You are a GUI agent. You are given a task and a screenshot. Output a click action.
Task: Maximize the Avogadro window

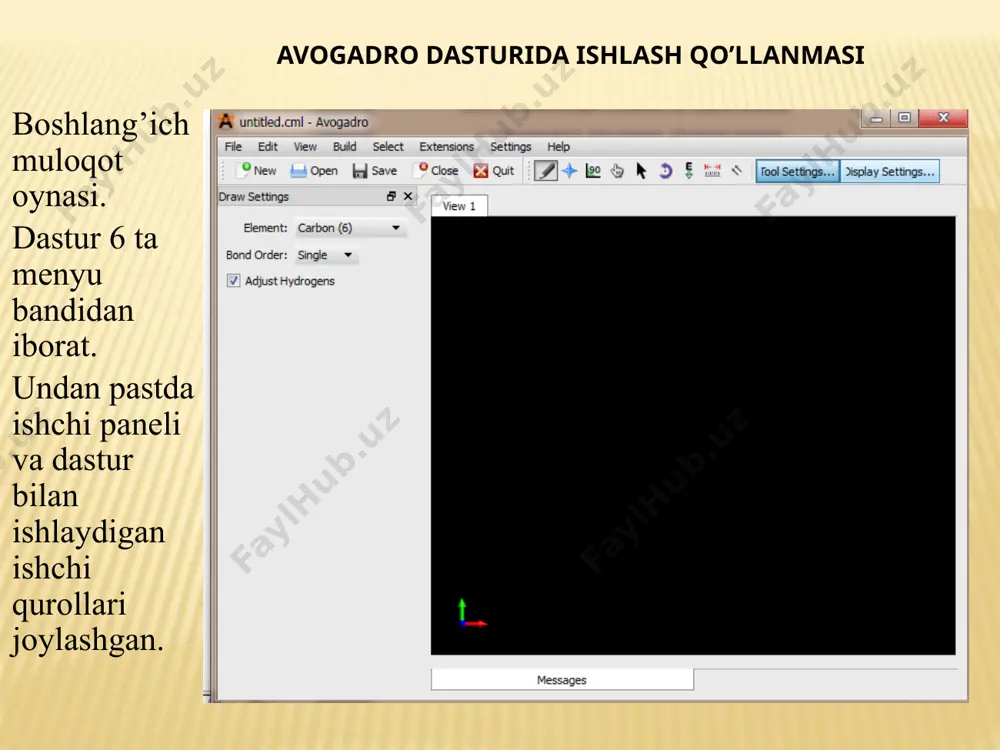pos(904,118)
